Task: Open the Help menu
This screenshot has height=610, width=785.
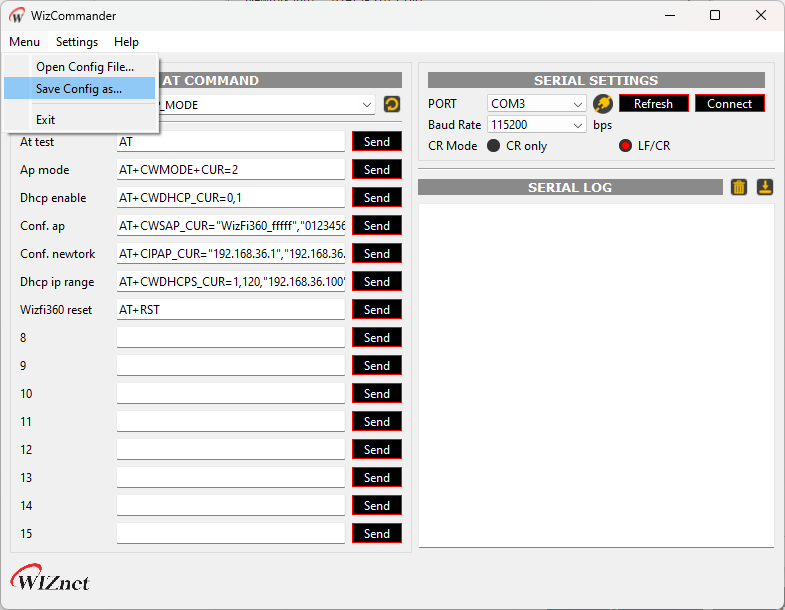Action: (126, 42)
